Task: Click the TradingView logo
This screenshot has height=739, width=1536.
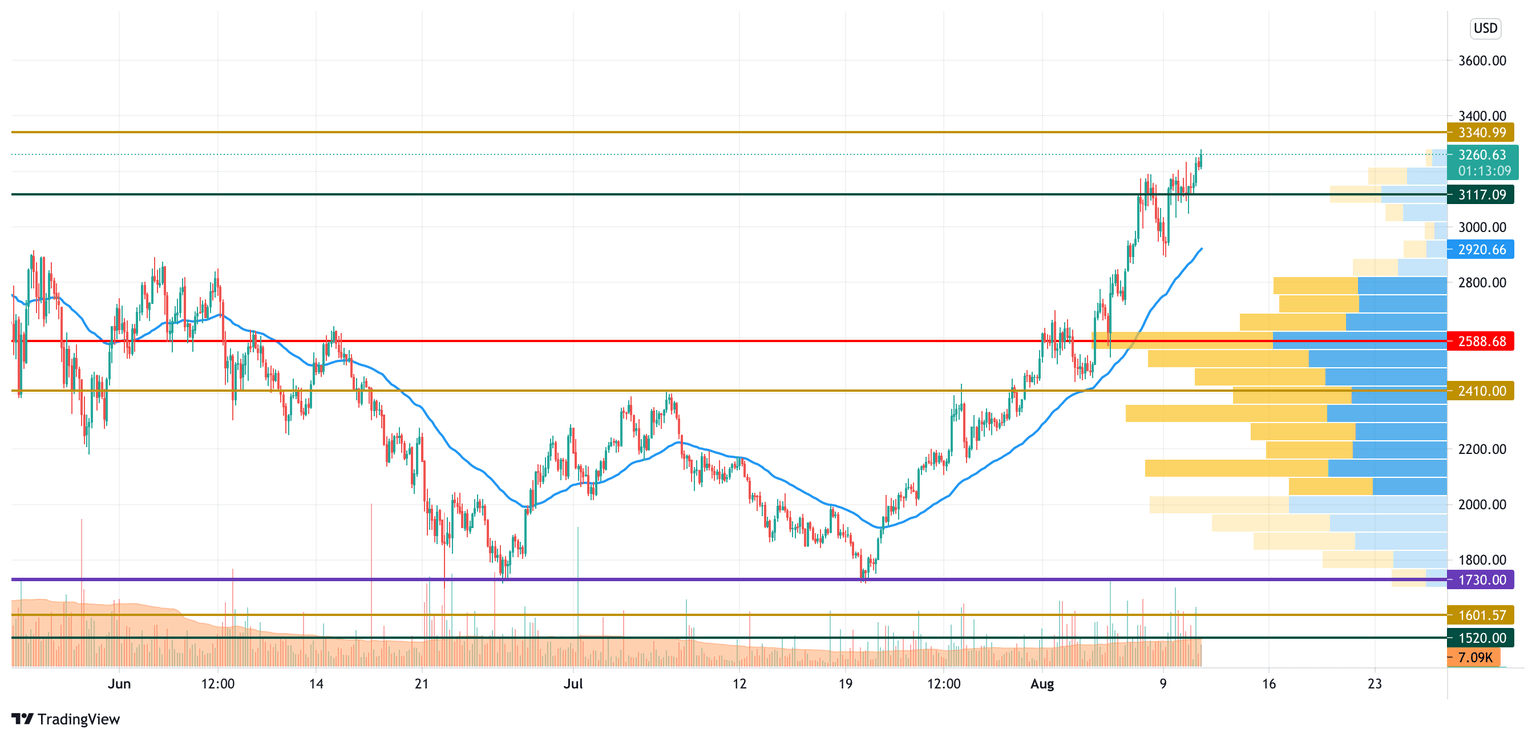Action: (x=65, y=719)
